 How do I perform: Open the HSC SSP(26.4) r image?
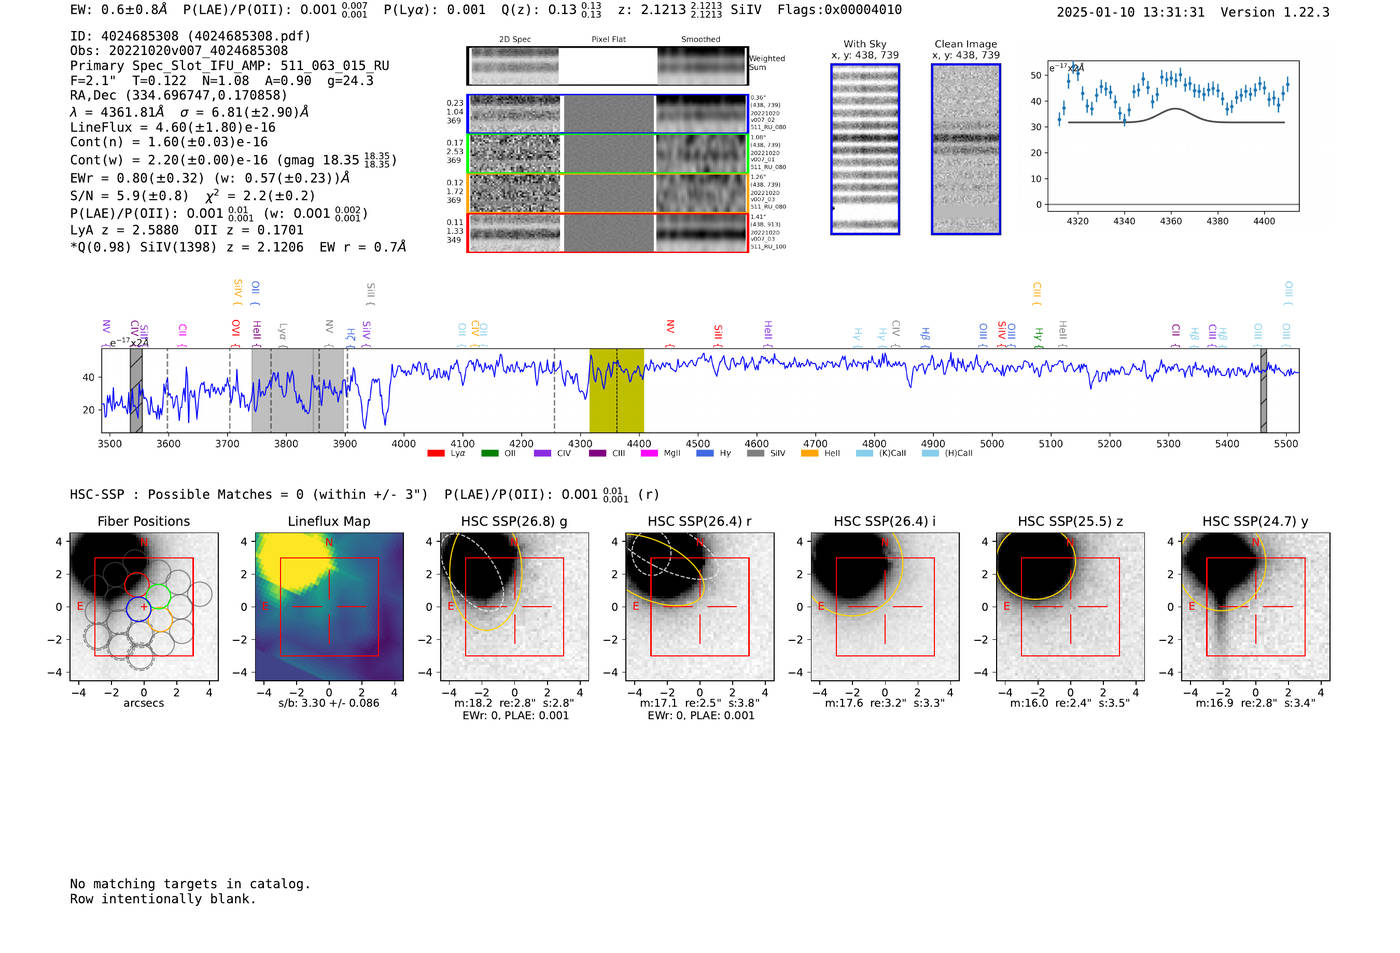pyautogui.click(x=700, y=606)
